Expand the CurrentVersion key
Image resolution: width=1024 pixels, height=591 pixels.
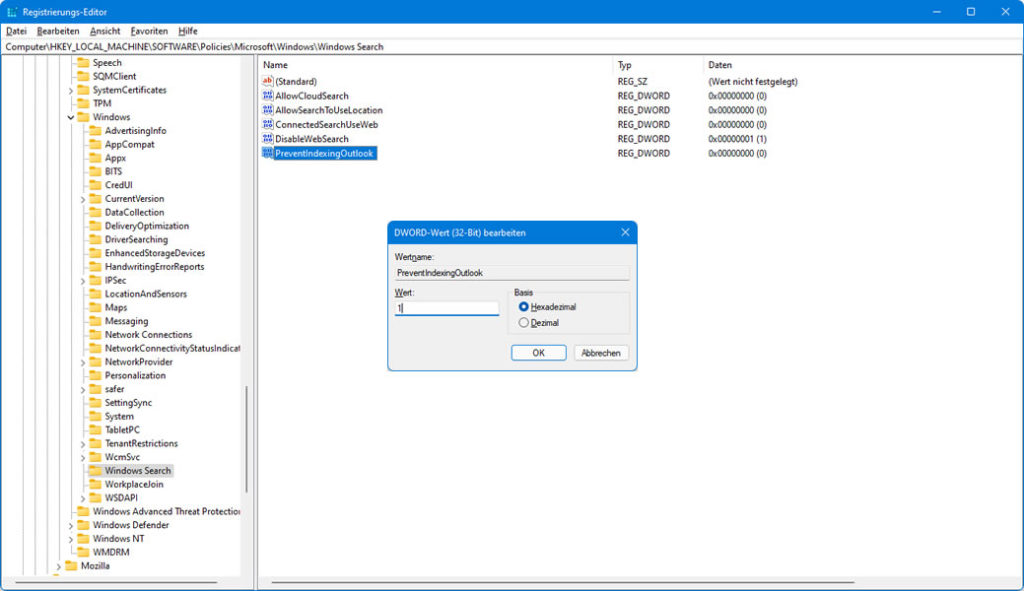[83, 199]
